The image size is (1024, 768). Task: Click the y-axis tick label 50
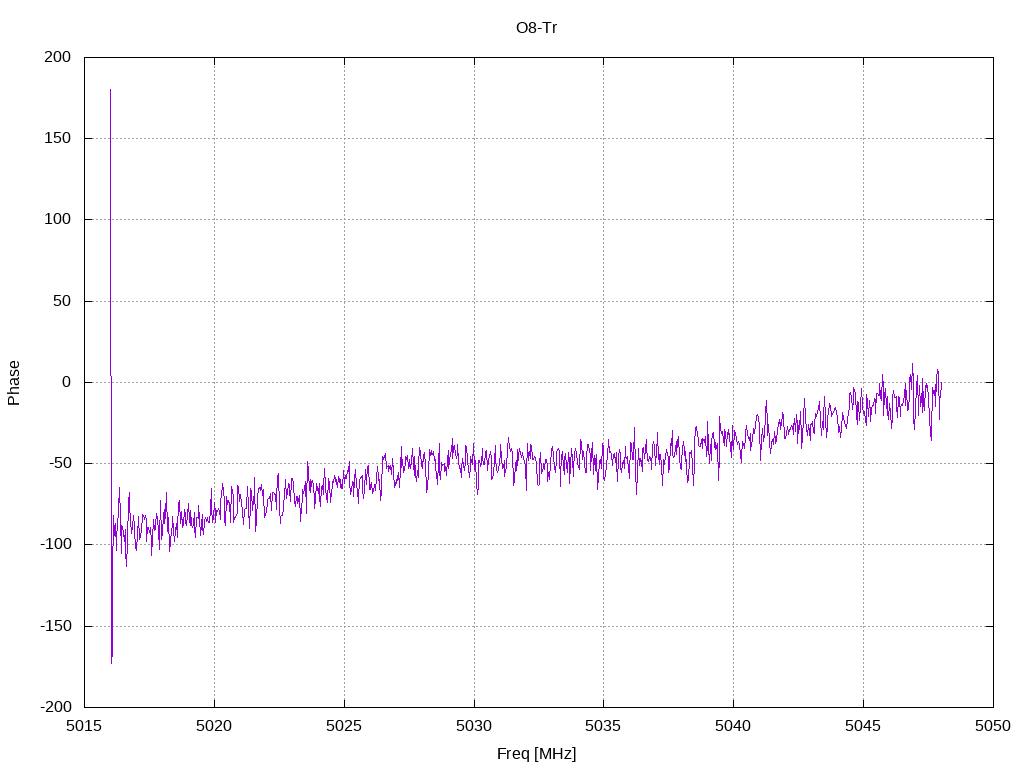click(62, 301)
